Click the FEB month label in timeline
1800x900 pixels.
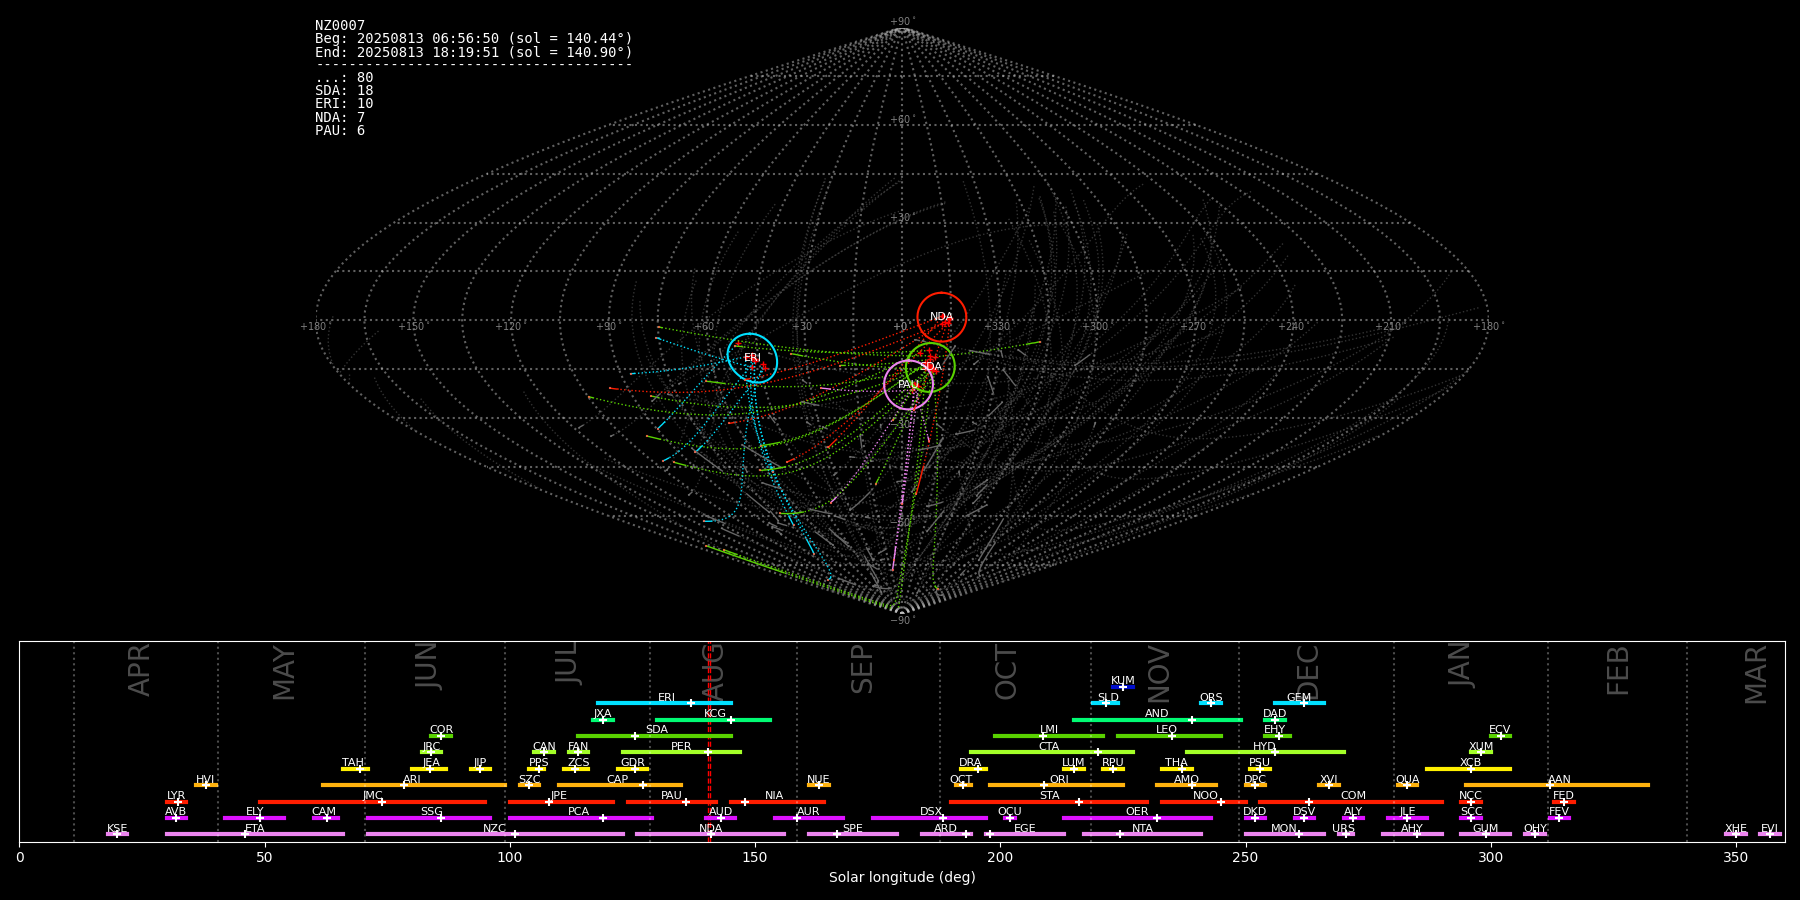(x=1618, y=671)
